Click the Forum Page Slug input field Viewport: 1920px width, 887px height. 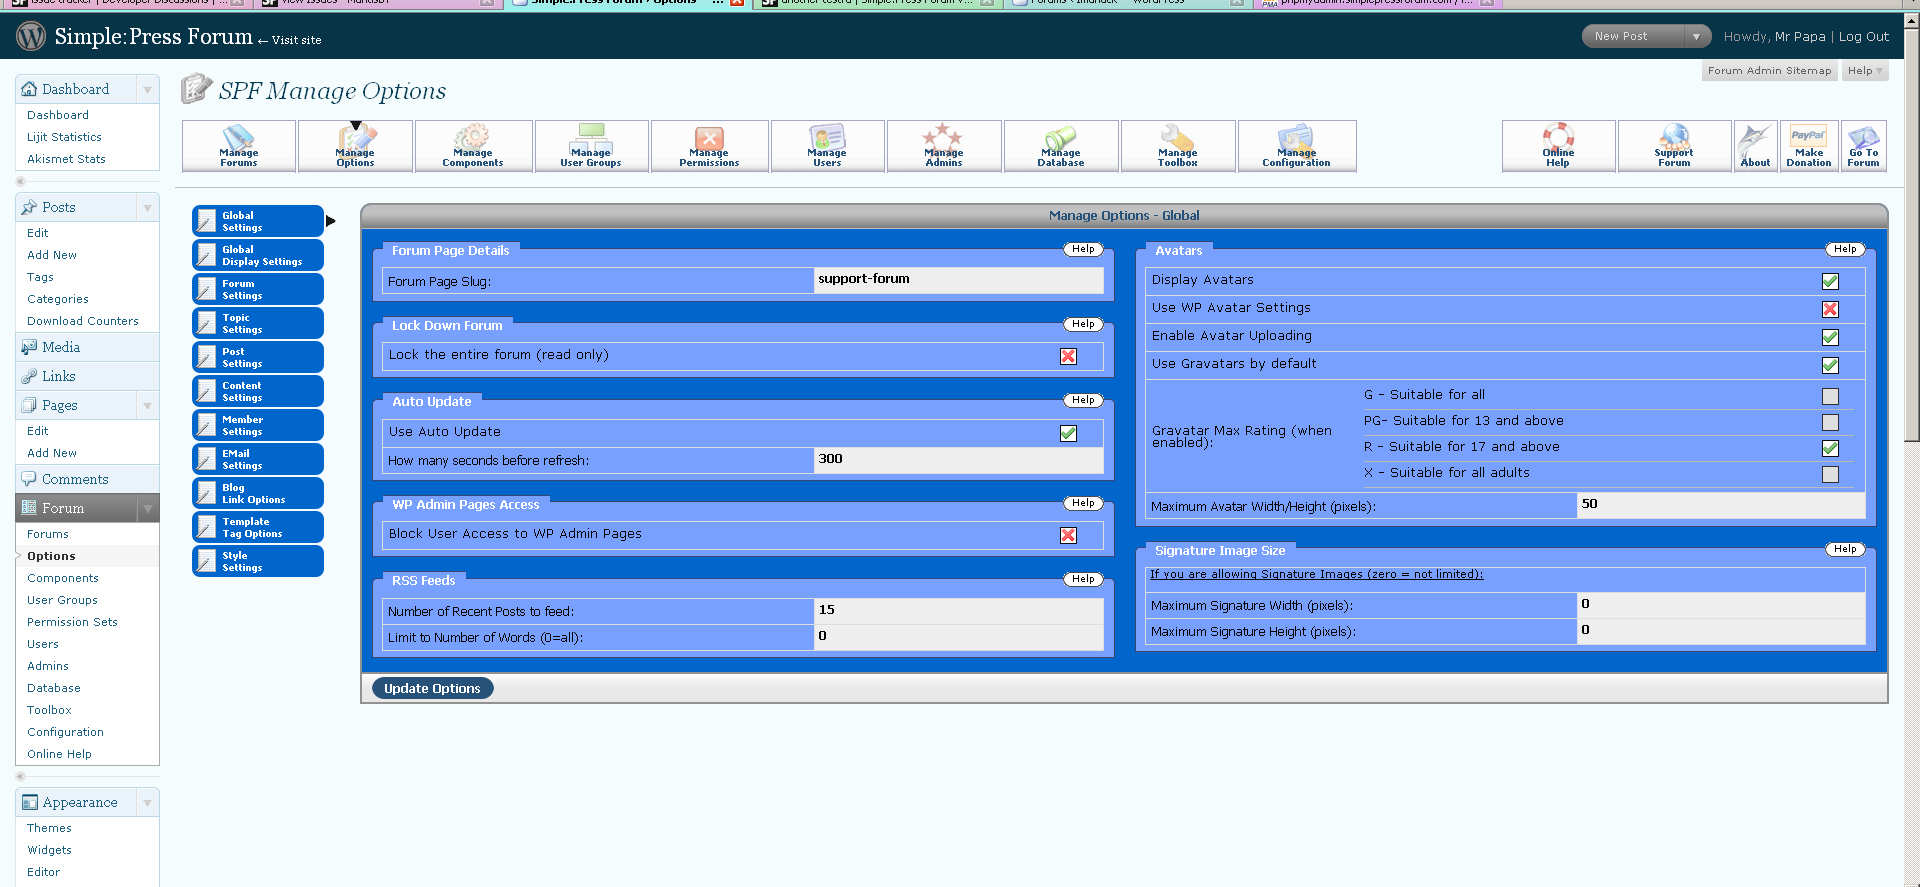(958, 280)
